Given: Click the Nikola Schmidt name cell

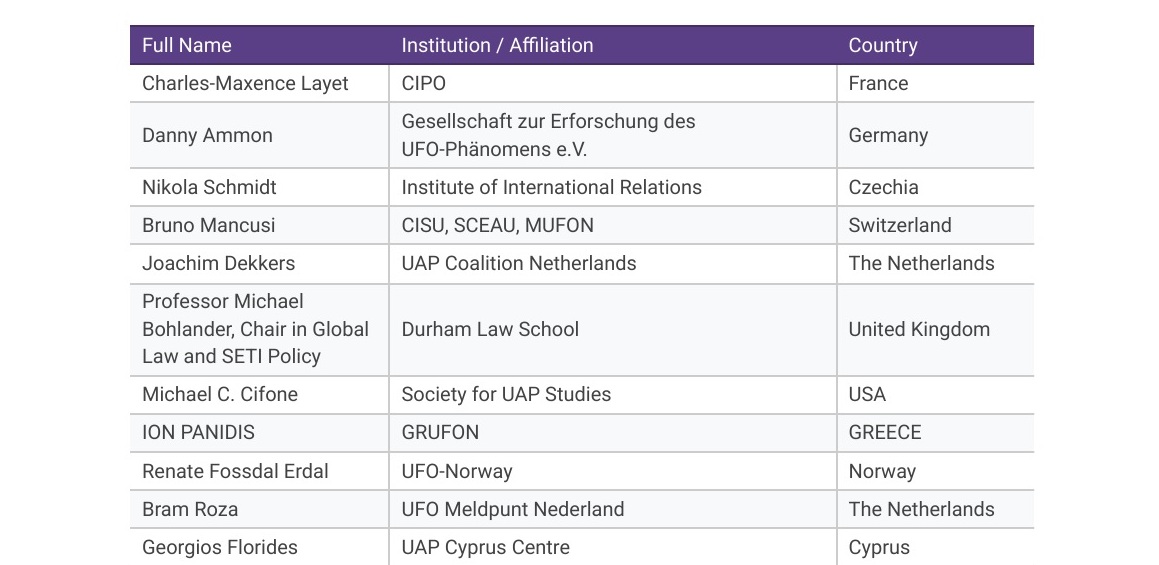Looking at the screenshot, I should tap(209, 187).
